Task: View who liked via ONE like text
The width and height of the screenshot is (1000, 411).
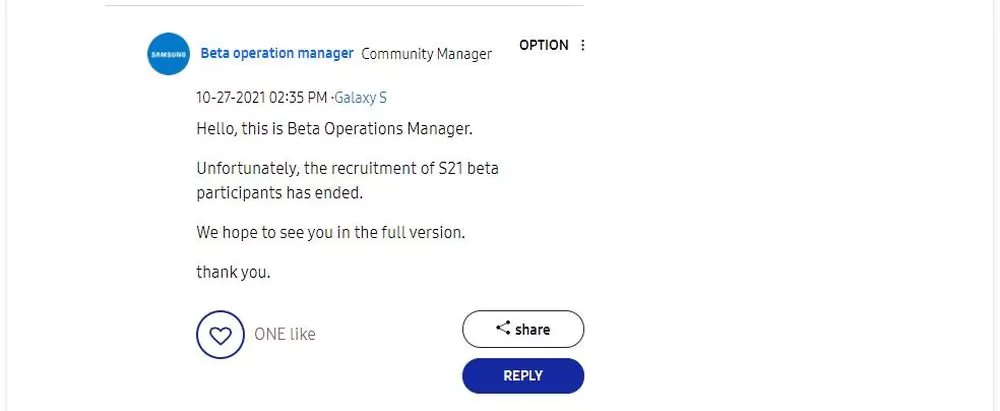Action: point(284,334)
